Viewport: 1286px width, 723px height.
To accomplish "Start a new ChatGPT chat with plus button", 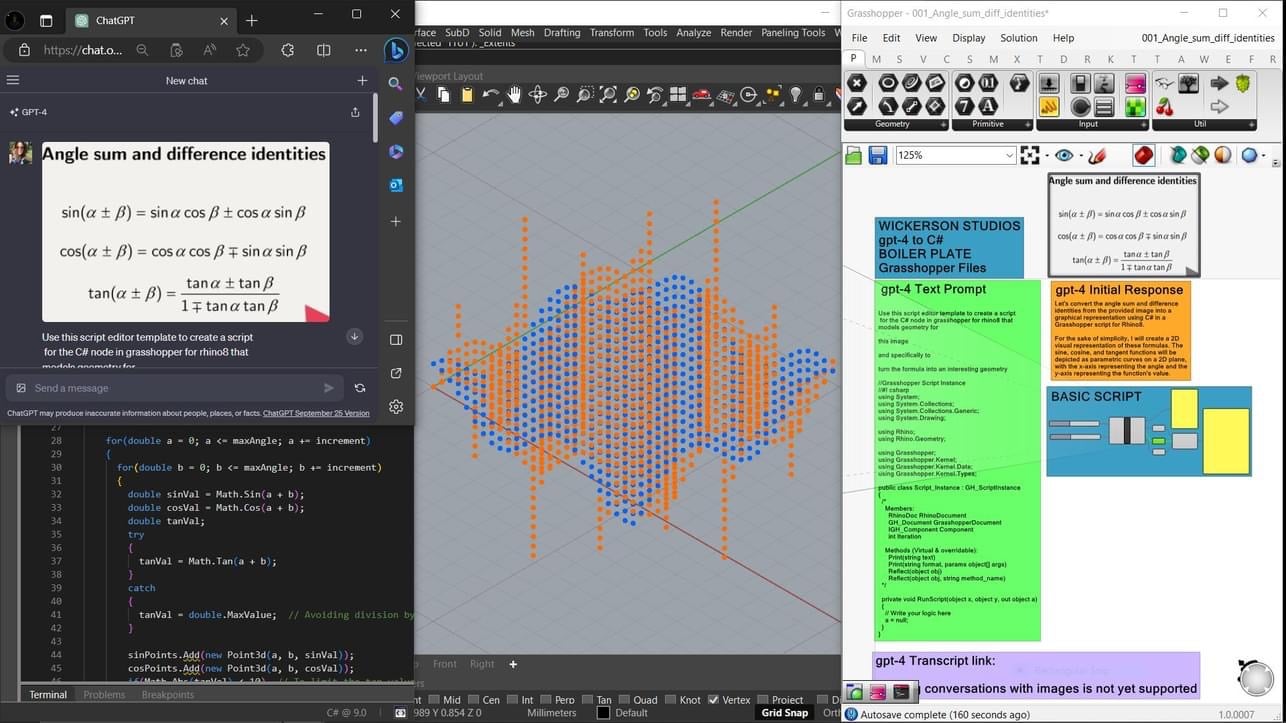I will 363,80.
